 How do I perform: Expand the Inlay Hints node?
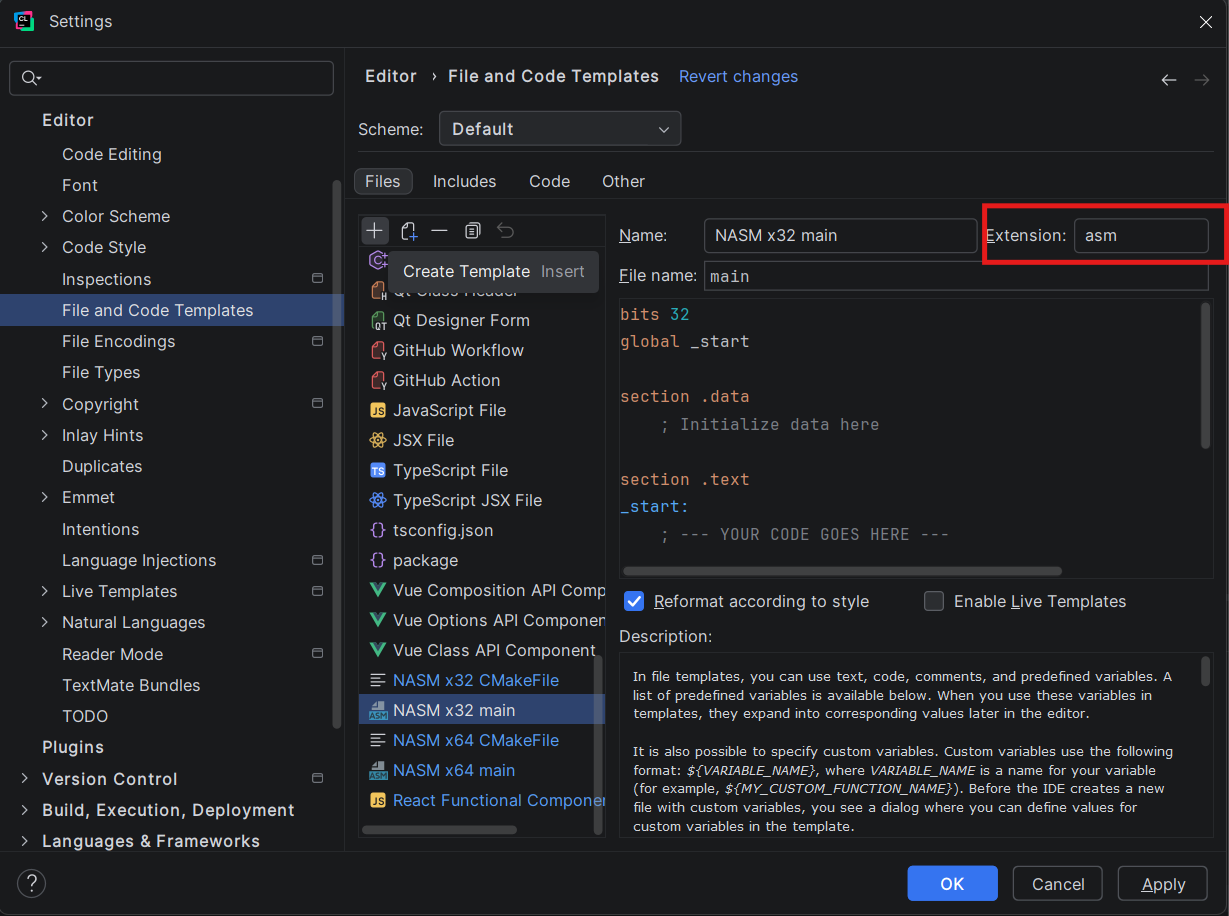(45, 435)
